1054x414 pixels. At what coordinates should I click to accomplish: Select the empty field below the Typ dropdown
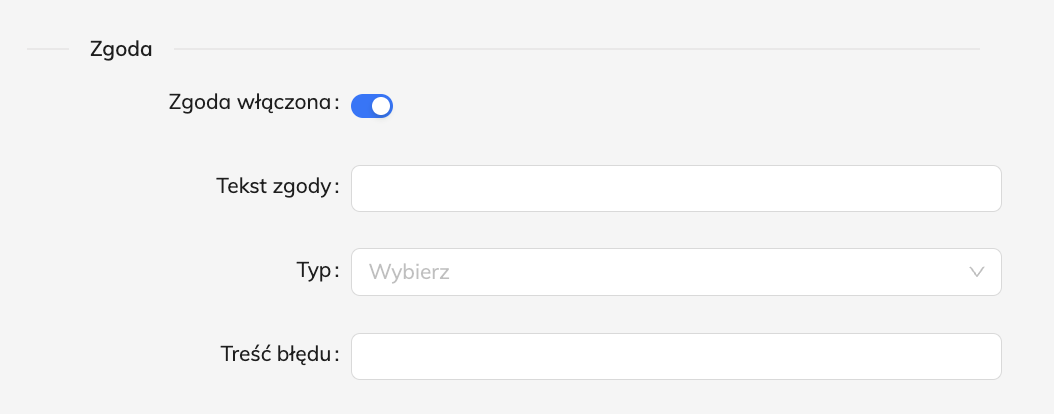(x=676, y=356)
